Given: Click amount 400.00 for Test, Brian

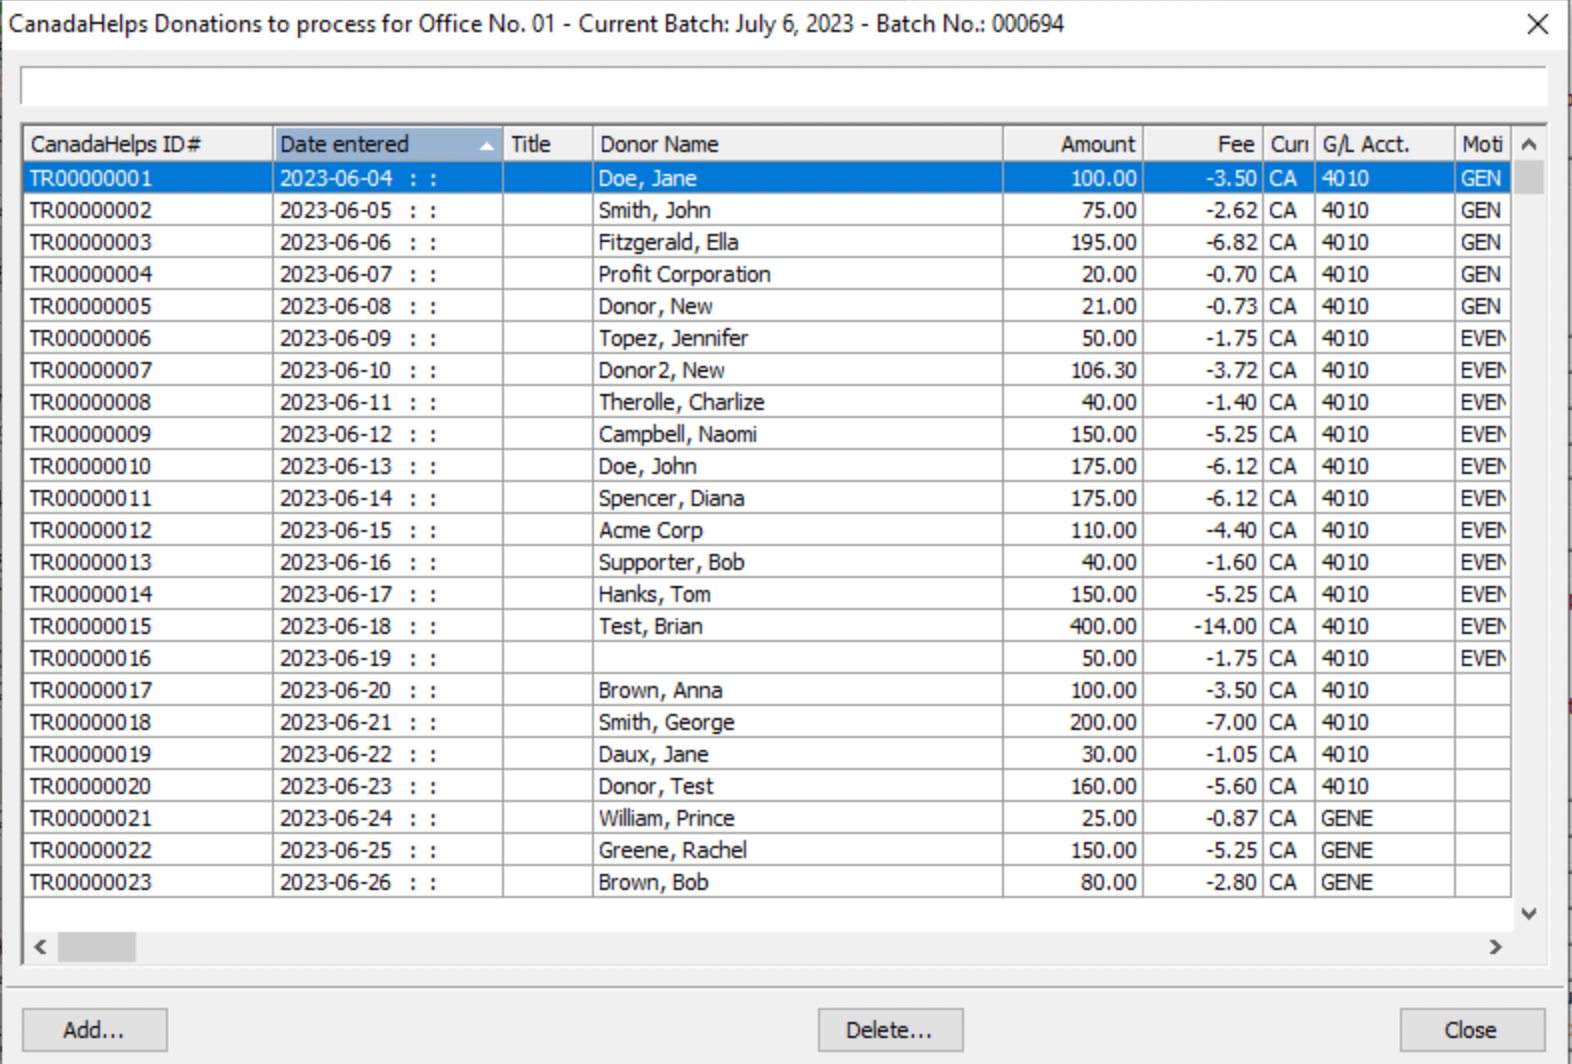Looking at the screenshot, I should coord(1103,626).
